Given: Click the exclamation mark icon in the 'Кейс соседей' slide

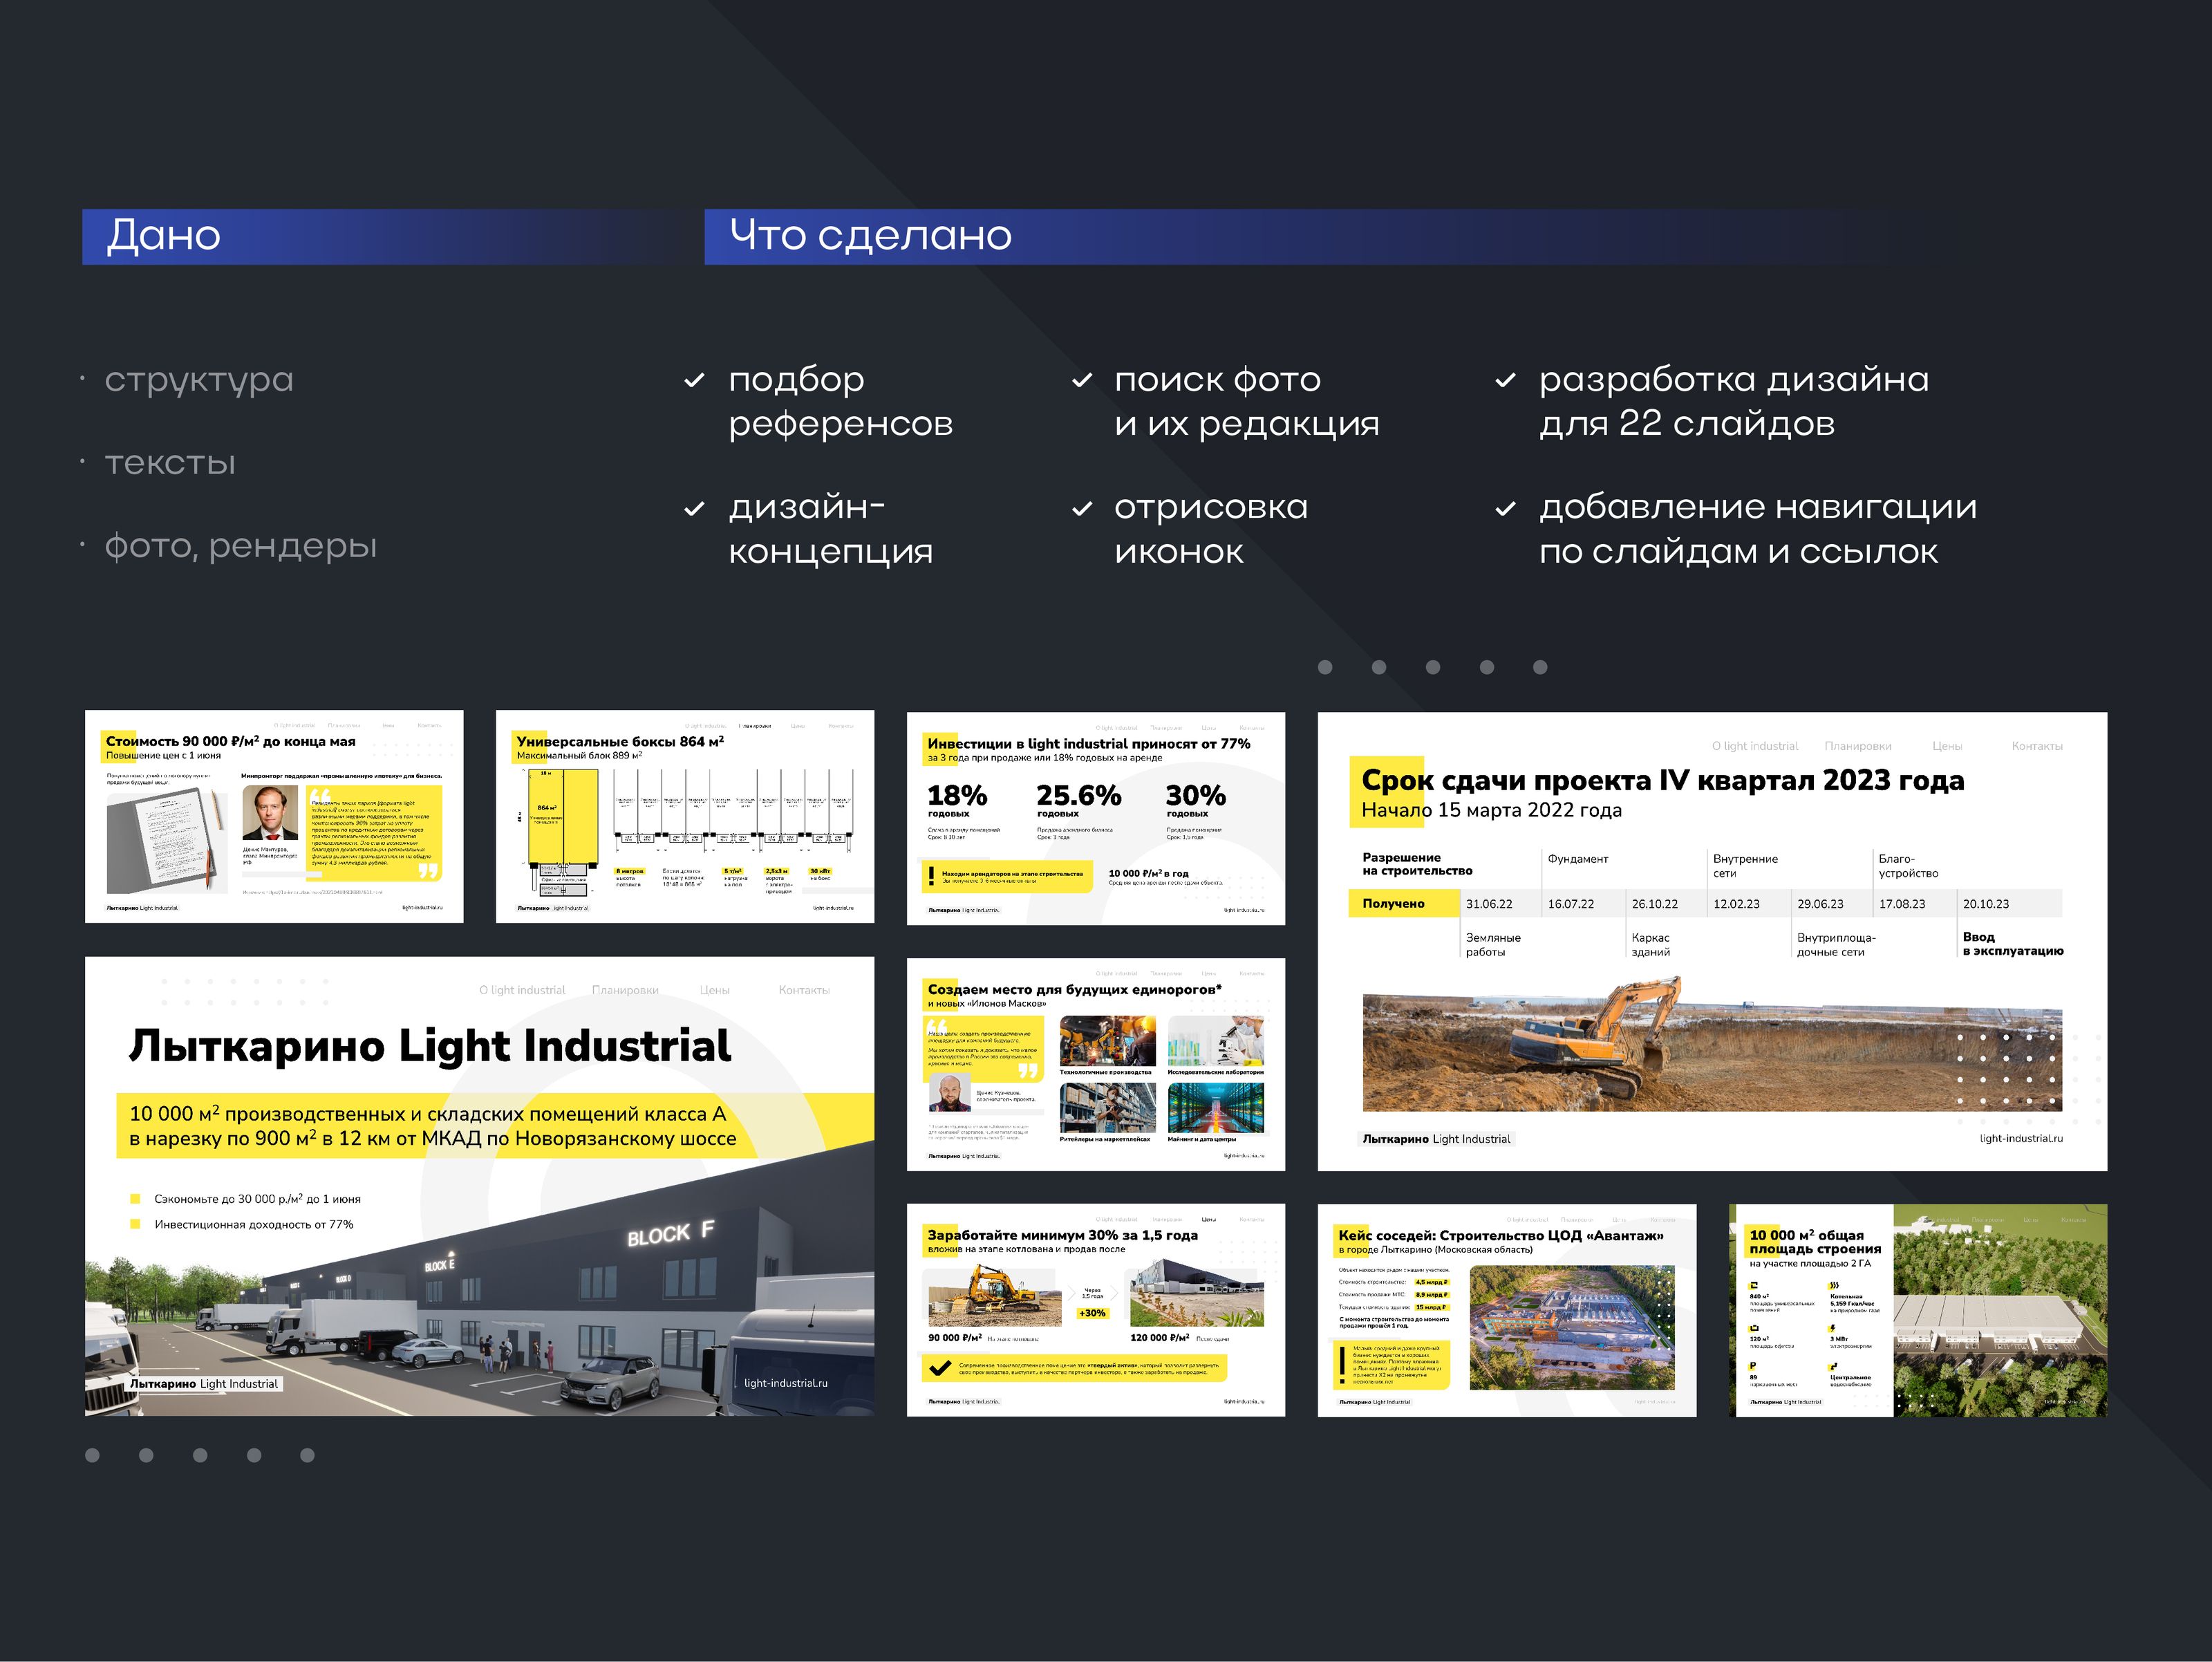Looking at the screenshot, I should 1342,1365.
